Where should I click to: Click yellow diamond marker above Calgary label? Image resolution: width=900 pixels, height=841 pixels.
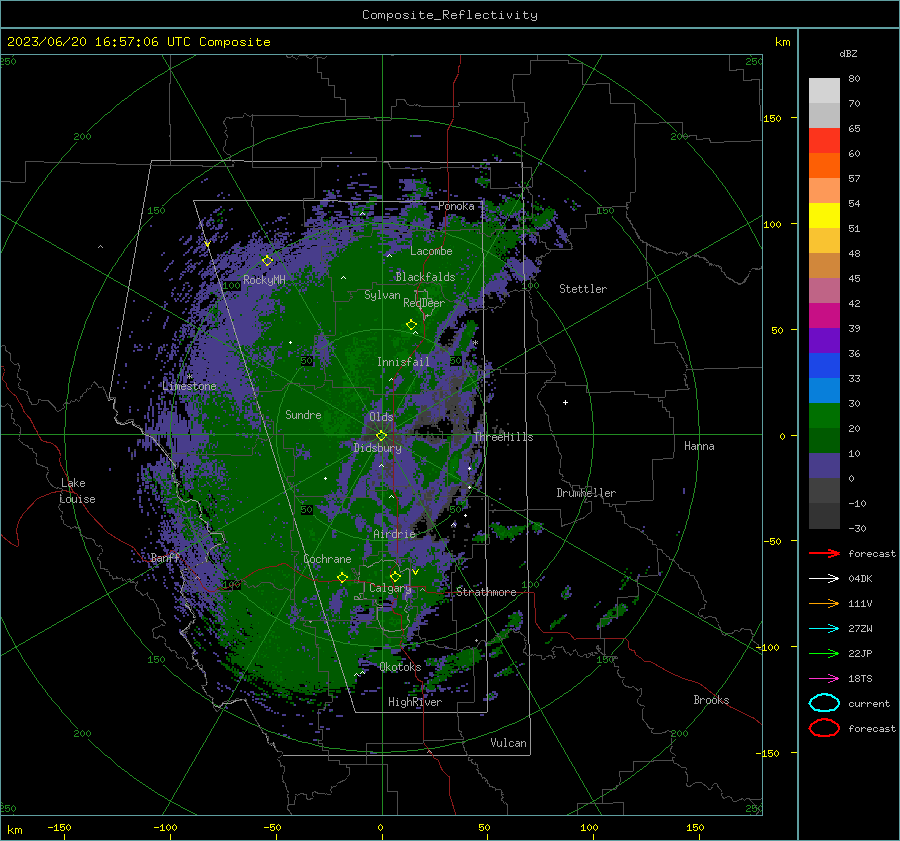coord(395,576)
